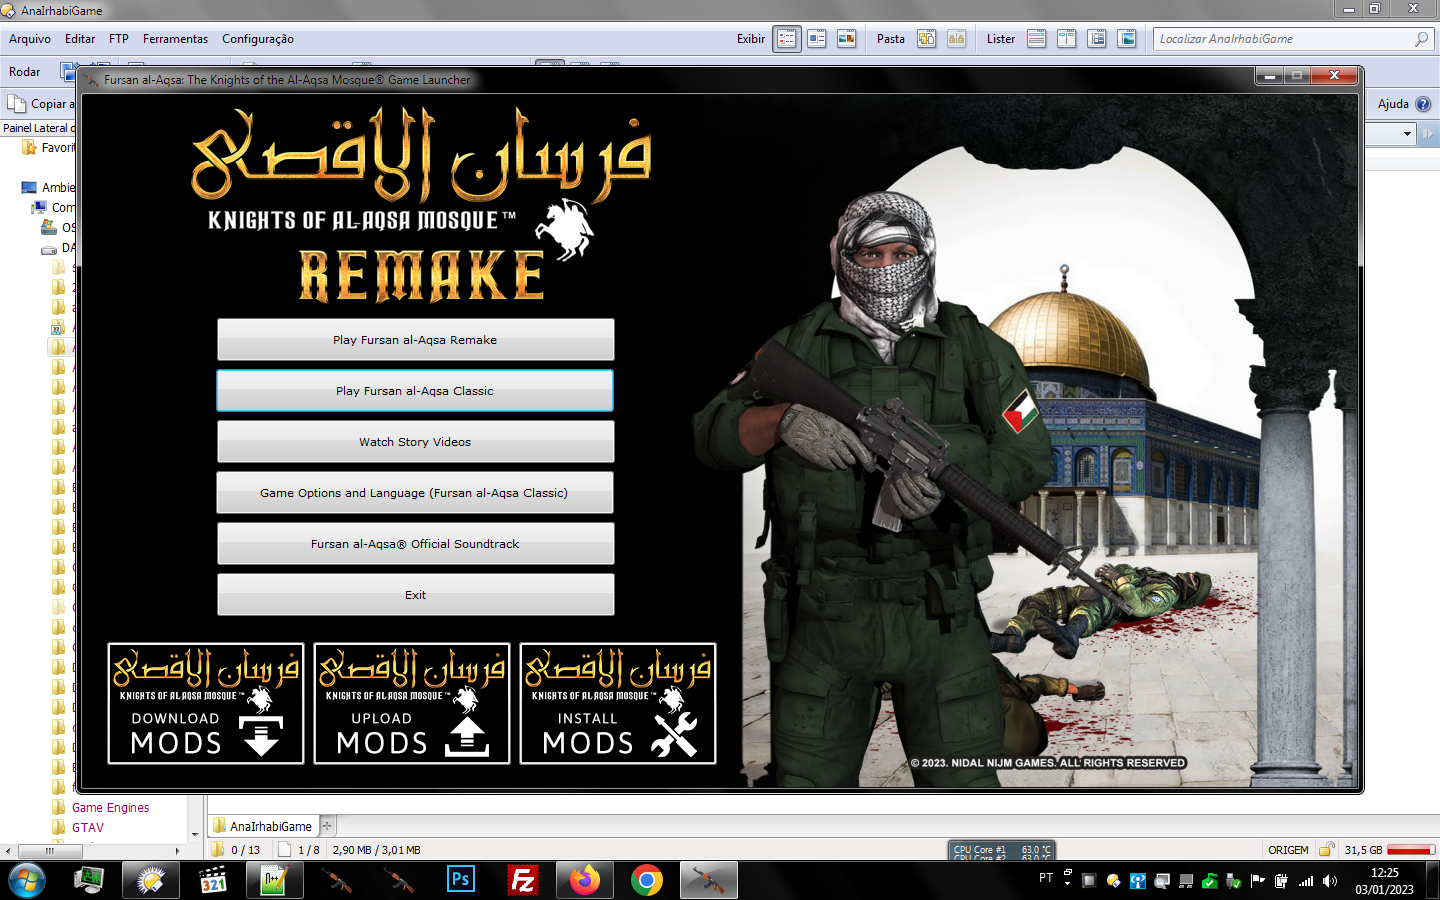Open the Download Mods tile
Screen dimensions: 1440x900
[x=206, y=704]
